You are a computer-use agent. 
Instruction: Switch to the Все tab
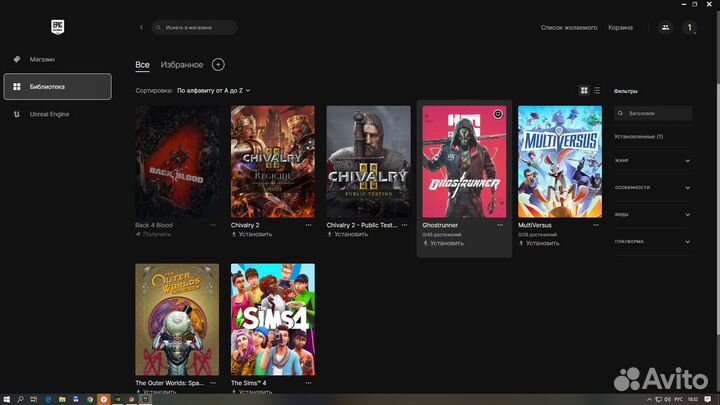coord(142,65)
